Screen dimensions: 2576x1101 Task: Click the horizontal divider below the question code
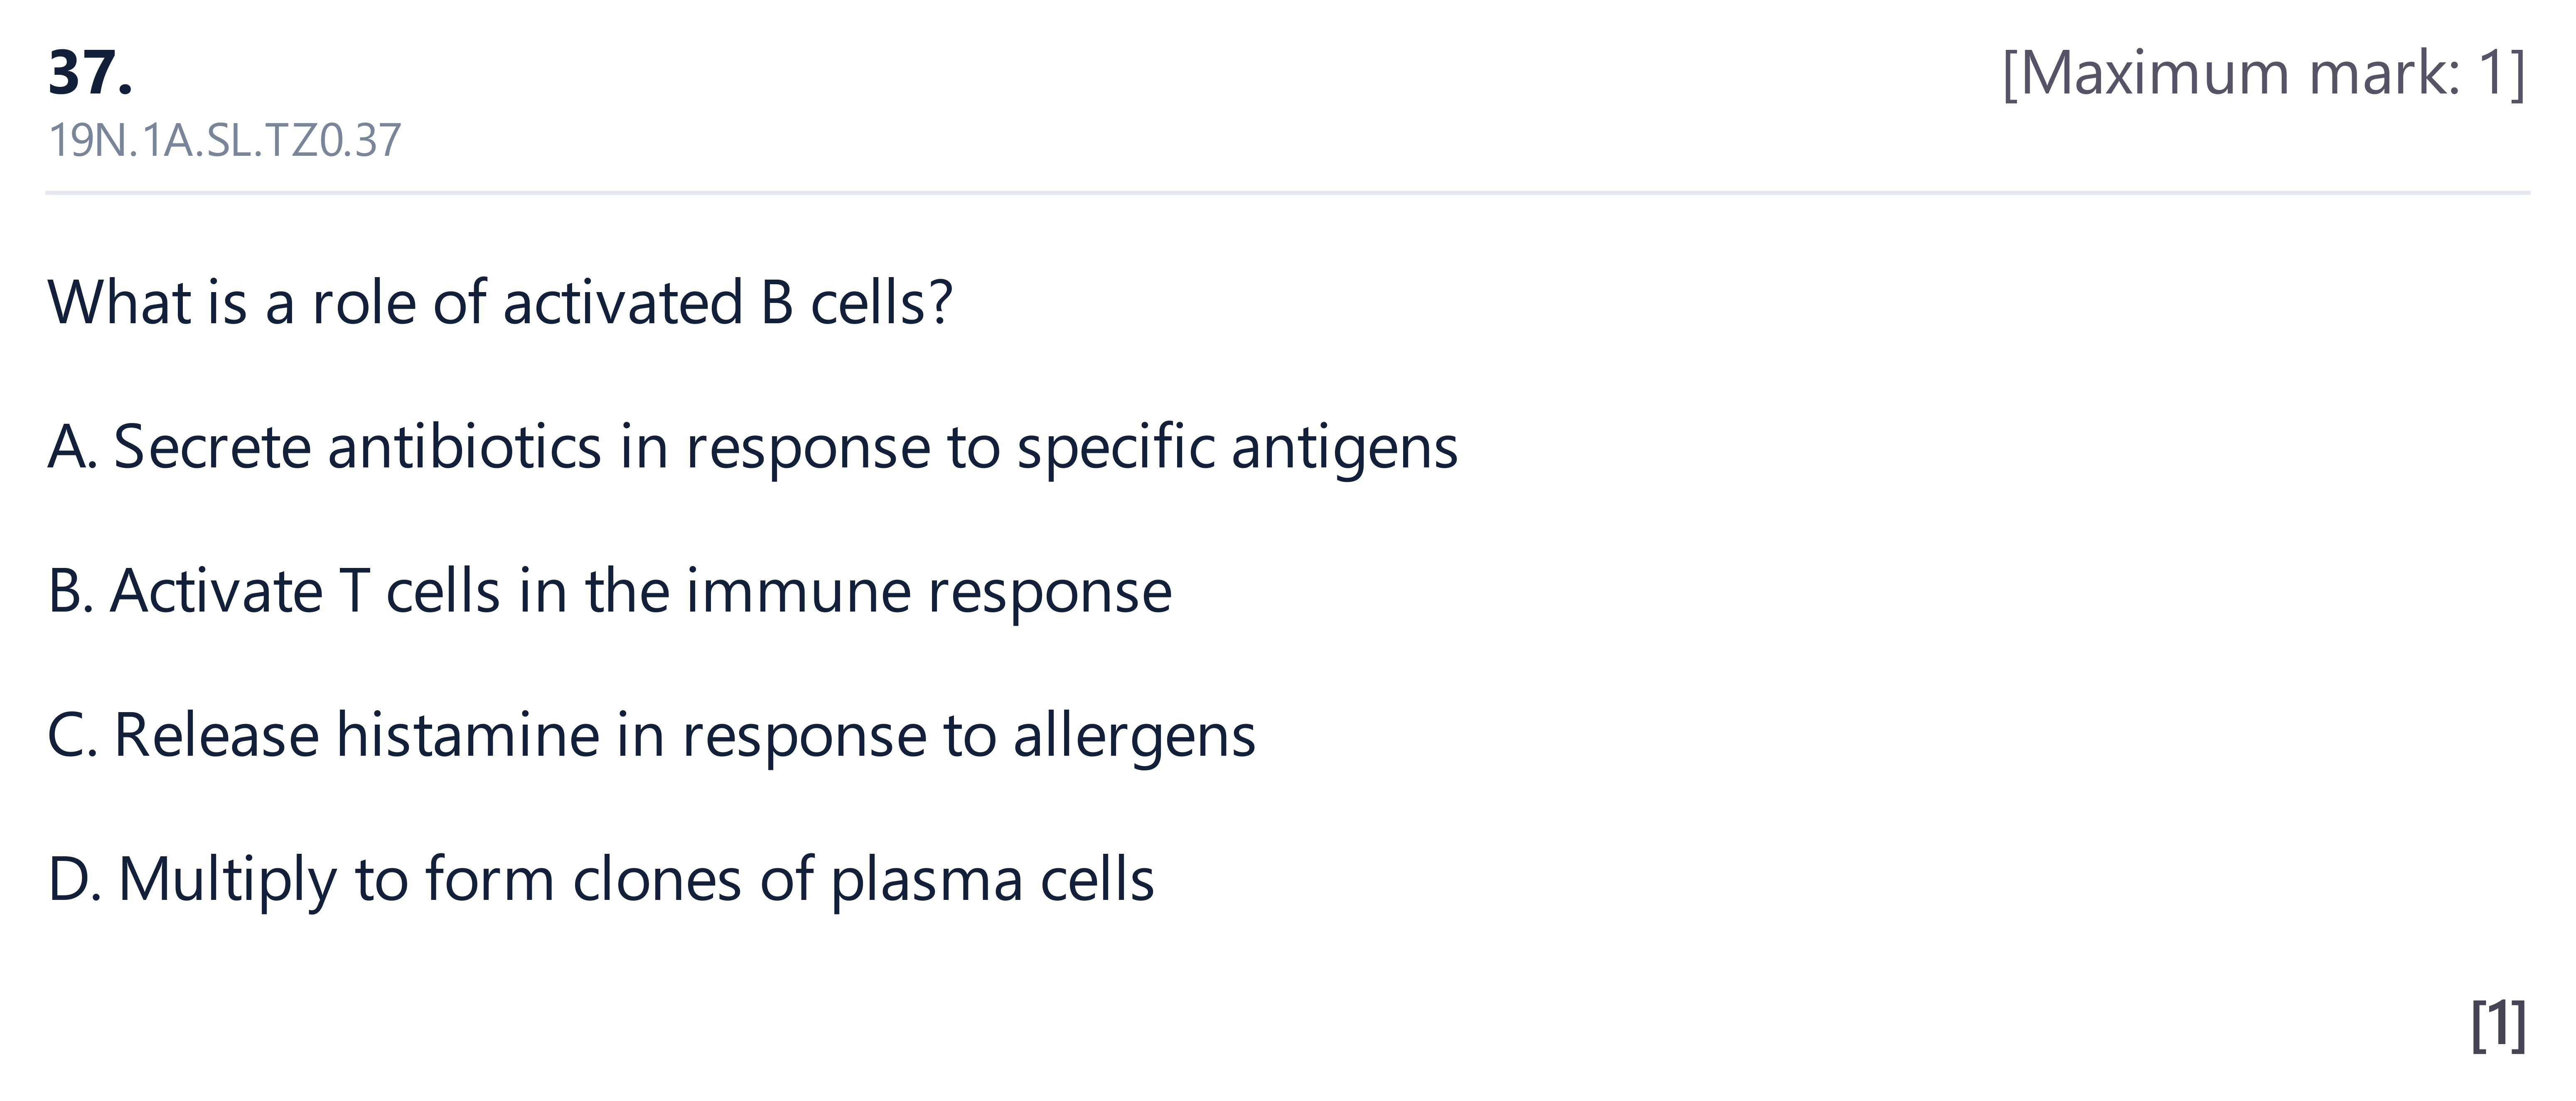1288,192
